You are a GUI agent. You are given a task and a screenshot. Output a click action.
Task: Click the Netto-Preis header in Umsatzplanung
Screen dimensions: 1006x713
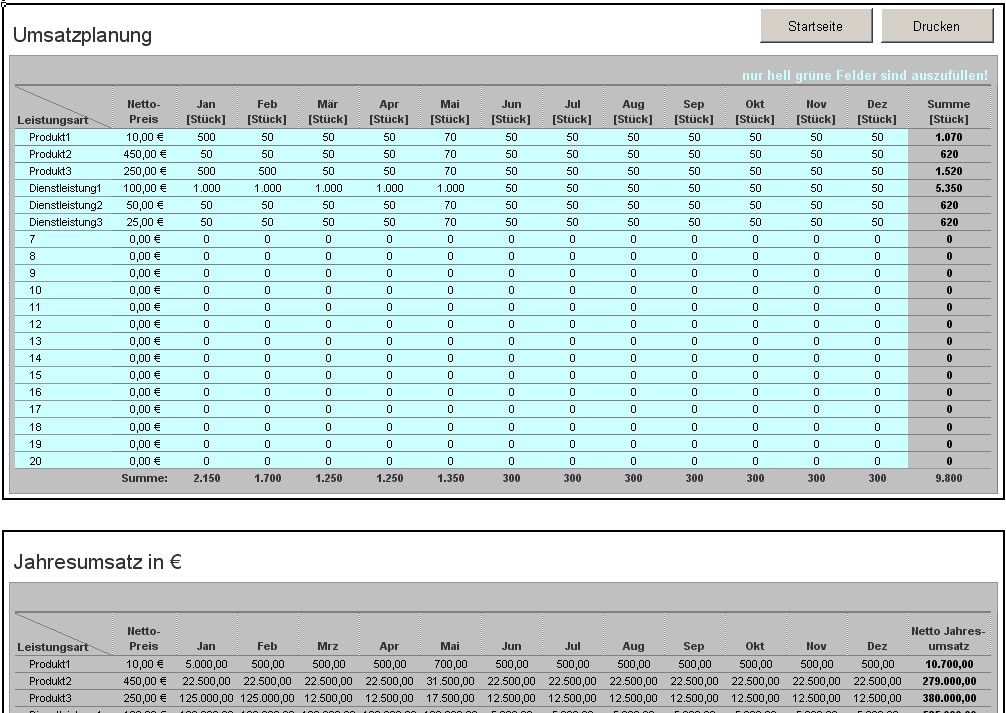coord(144,112)
